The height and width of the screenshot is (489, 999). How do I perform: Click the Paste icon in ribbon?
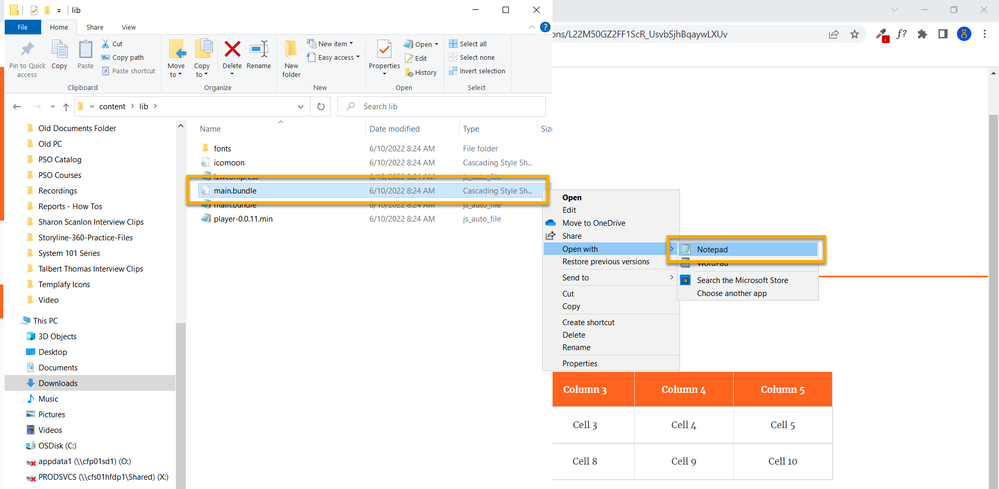click(x=86, y=51)
